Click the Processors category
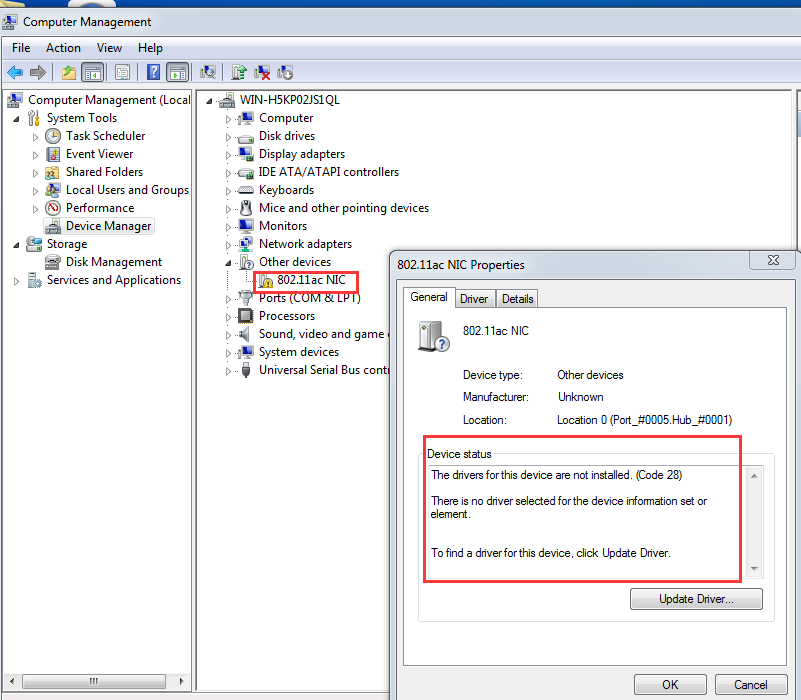 [x=287, y=316]
